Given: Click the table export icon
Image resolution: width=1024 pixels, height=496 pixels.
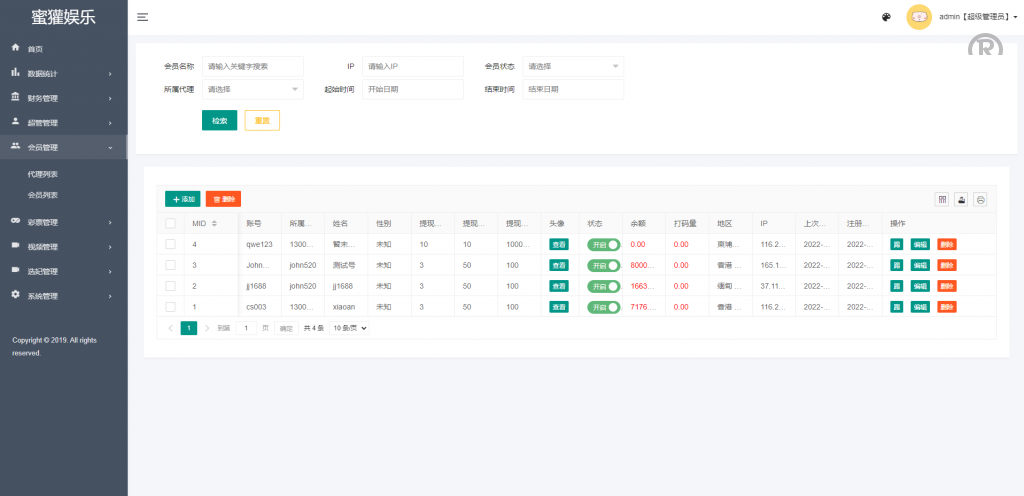Looking at the screenshot, I should pos(961,199).
